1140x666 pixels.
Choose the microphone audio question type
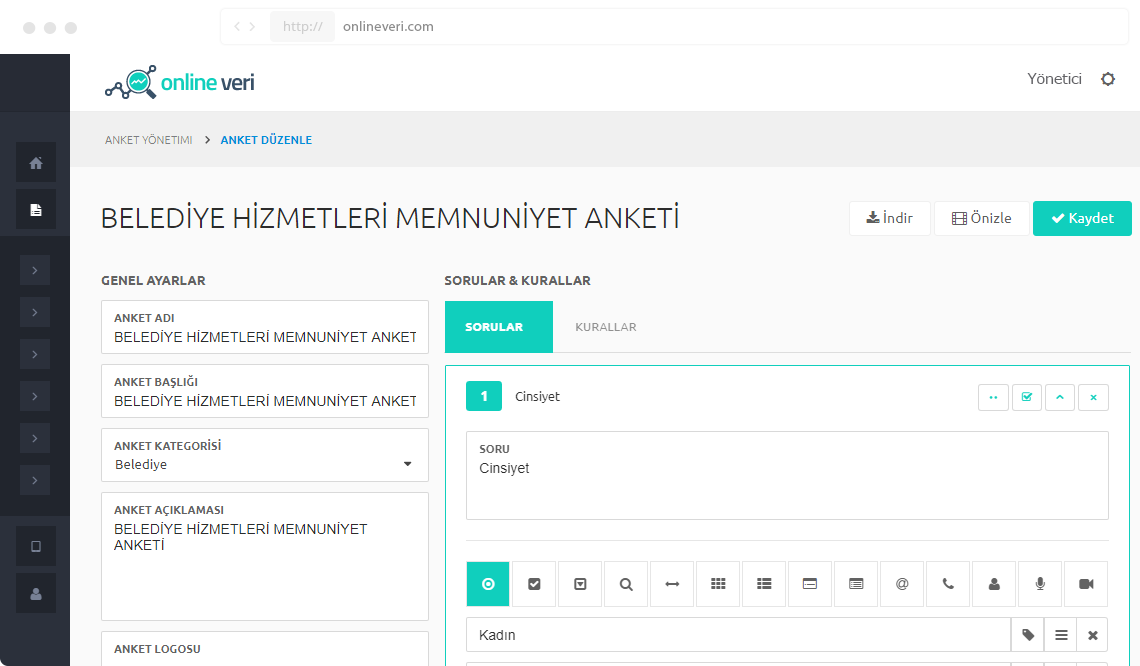1040,584
